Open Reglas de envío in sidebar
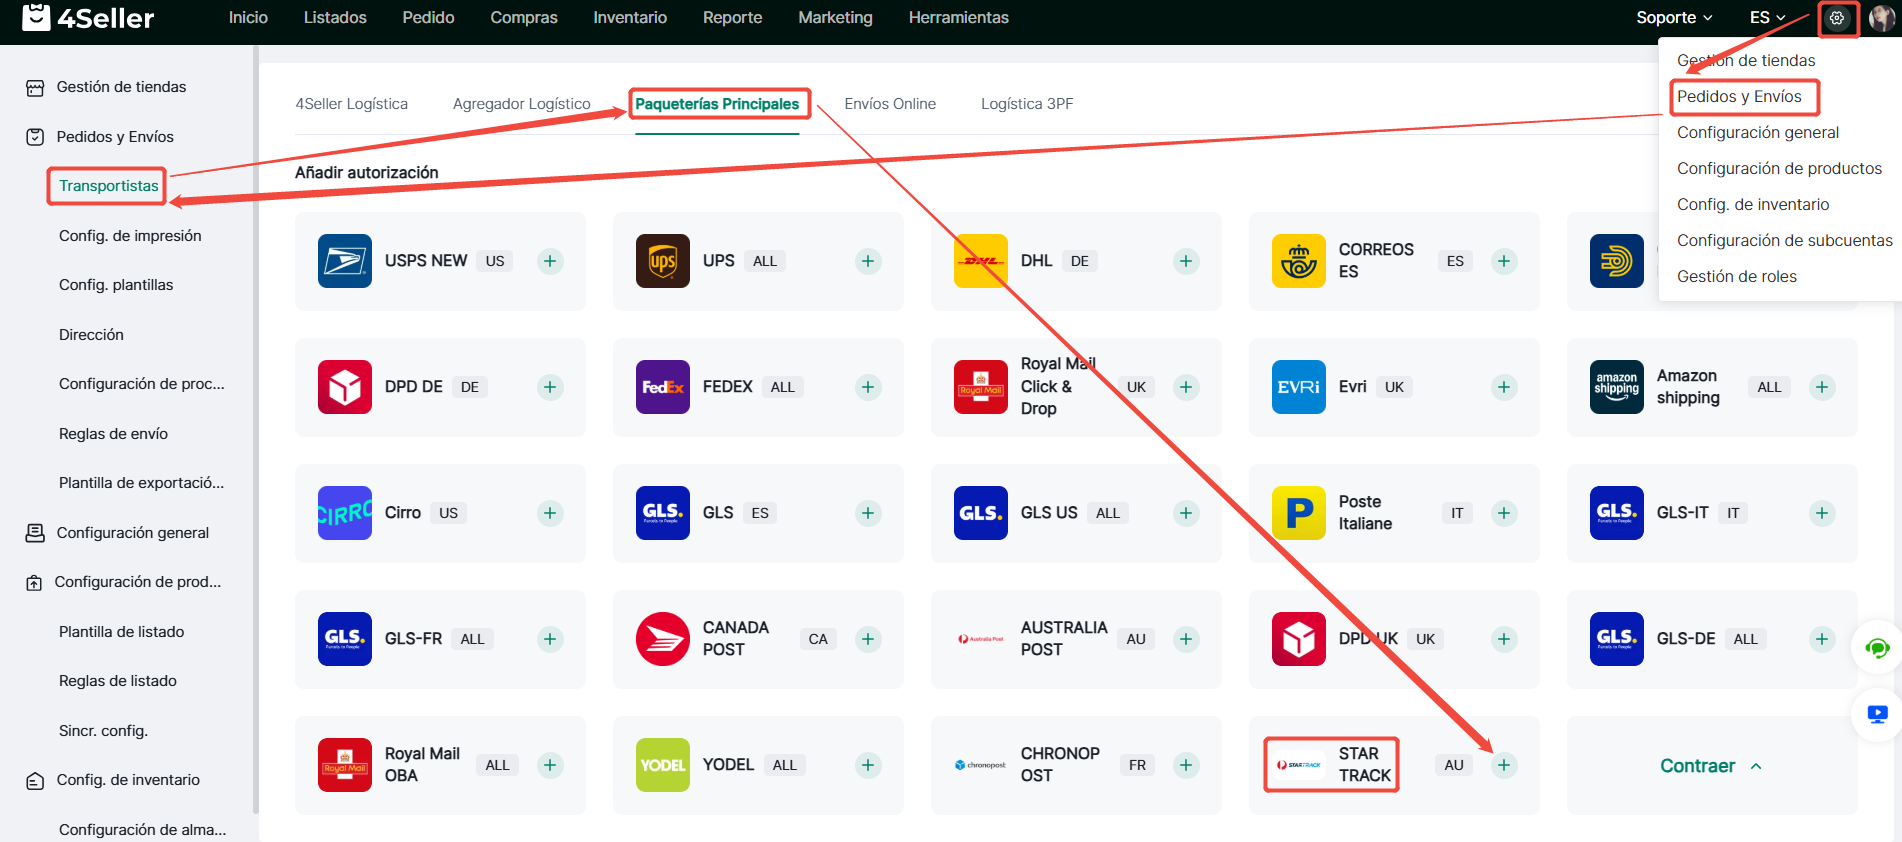 click(113, 434)
